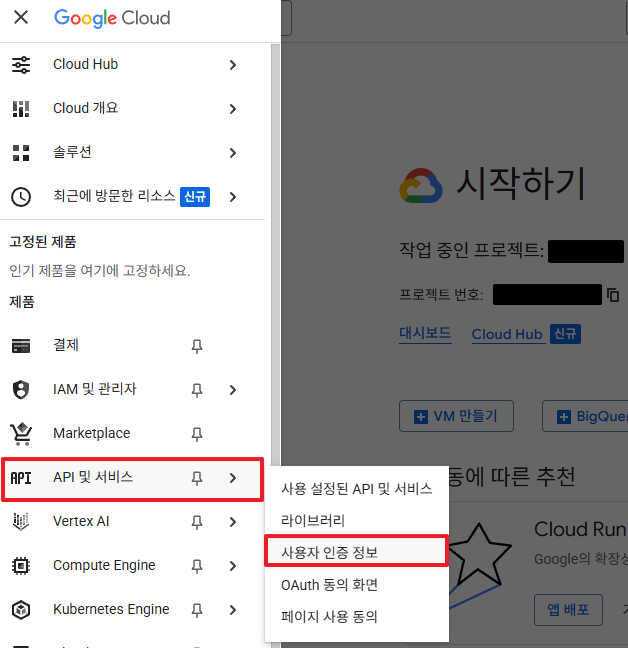Open the Cloud Hub menu label
Image resolution: width=628 pixels, height=648 pixels.
pyautogui.click(x=86, y=64)
